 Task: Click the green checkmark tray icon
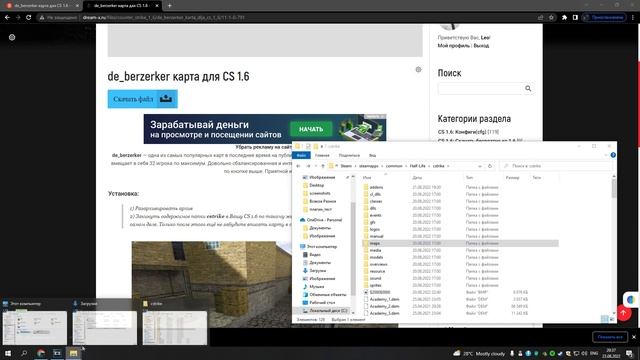[x=552, y=353]
